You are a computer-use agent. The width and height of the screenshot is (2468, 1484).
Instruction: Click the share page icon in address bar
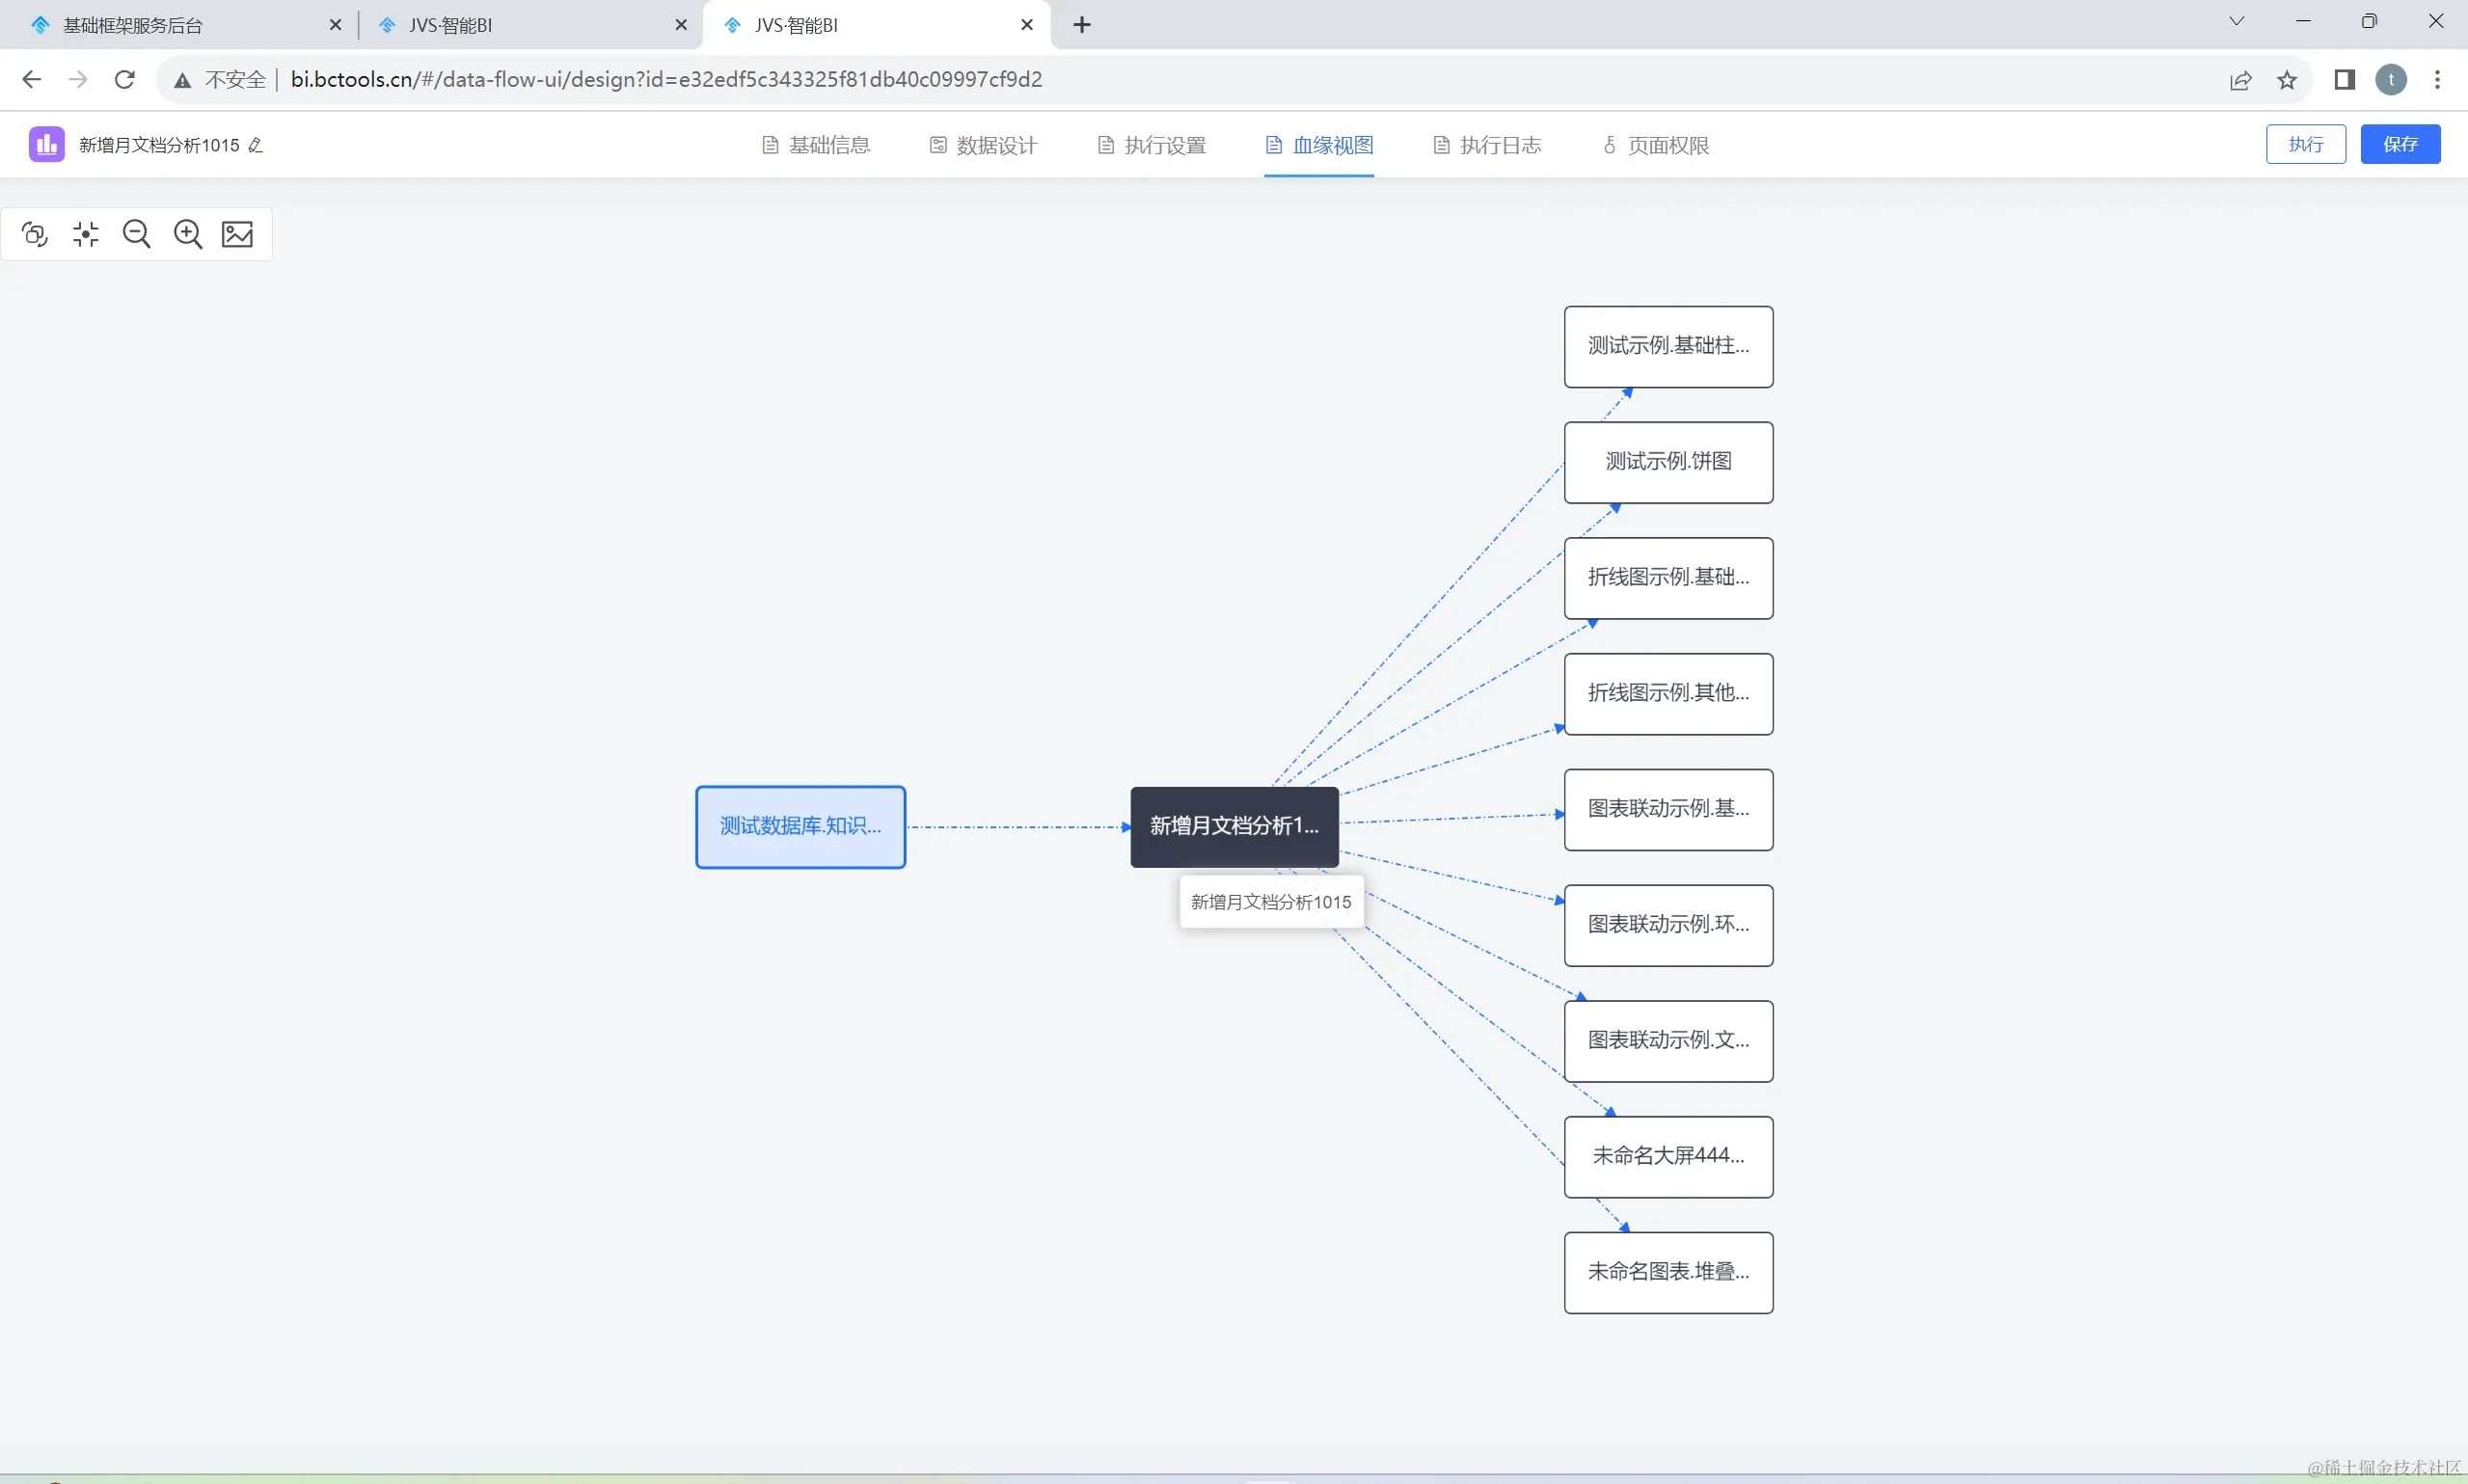2240,80
